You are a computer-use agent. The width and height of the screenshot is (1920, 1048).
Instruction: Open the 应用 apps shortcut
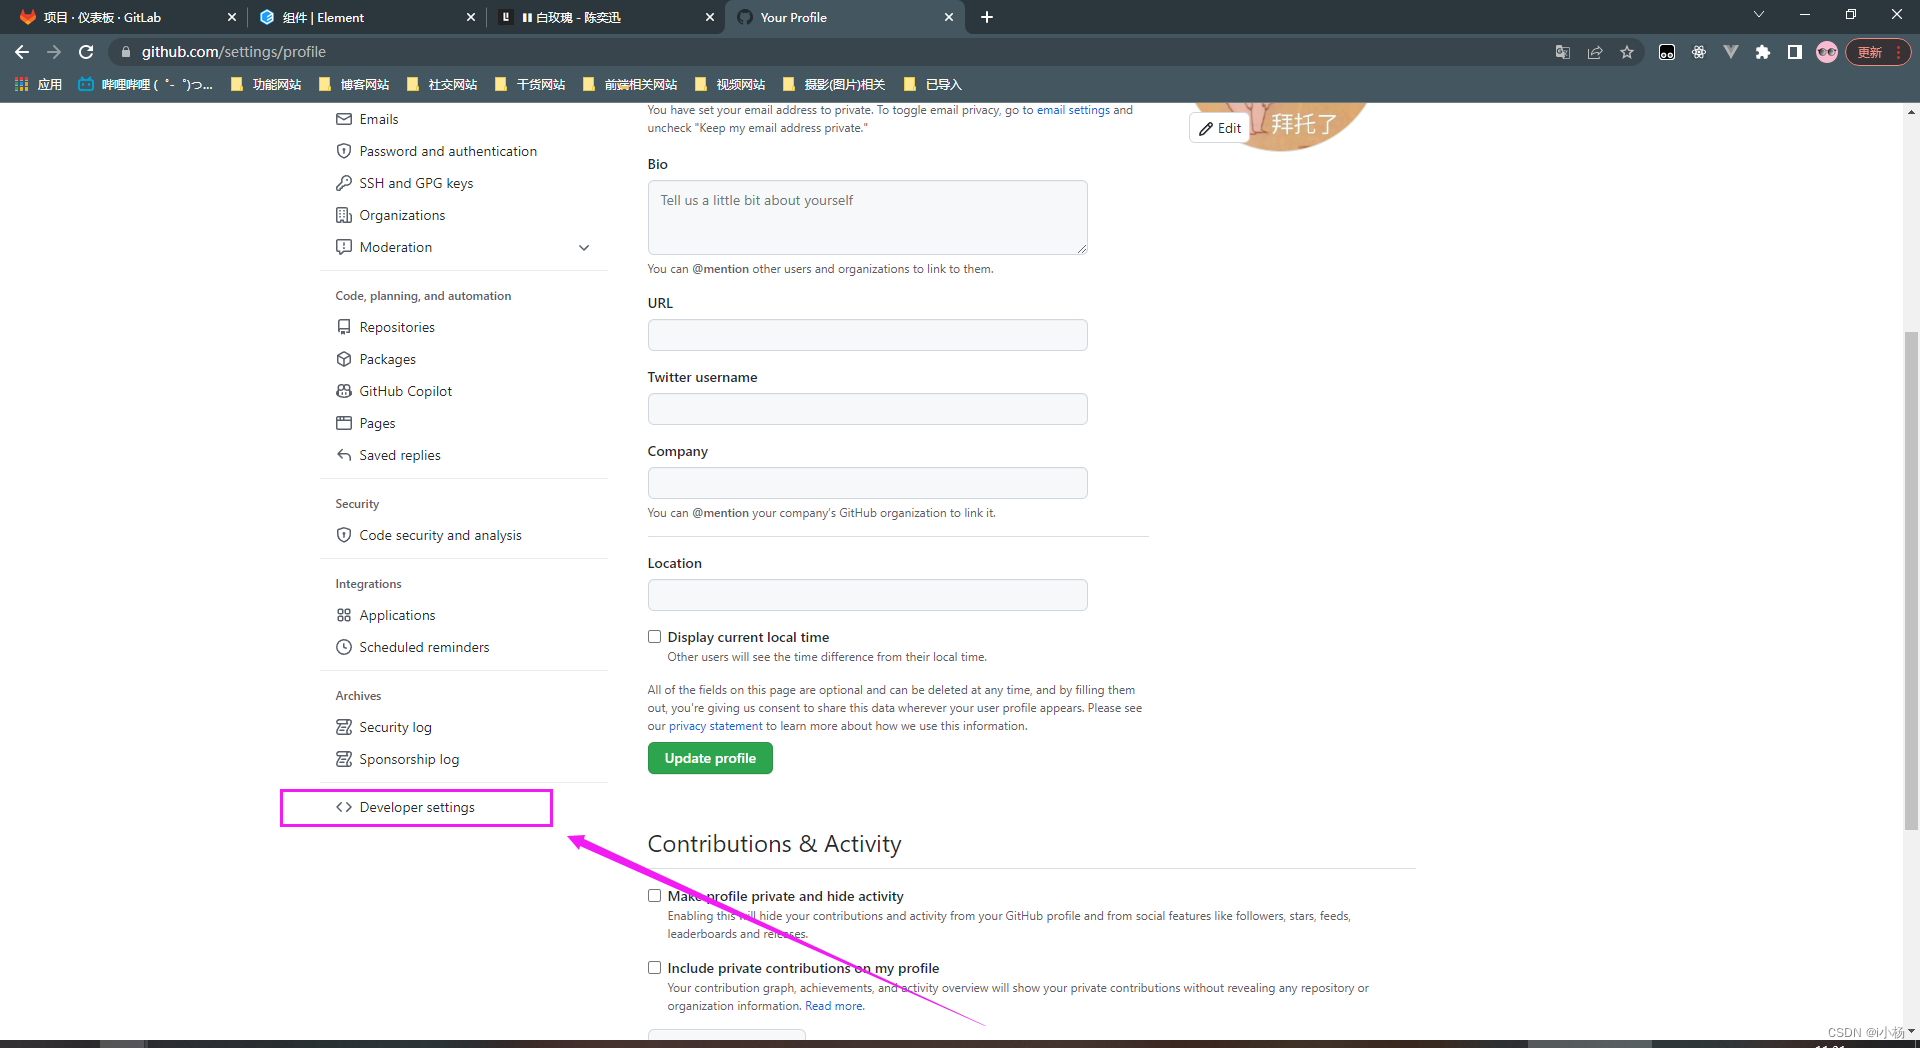pos(38,85)
